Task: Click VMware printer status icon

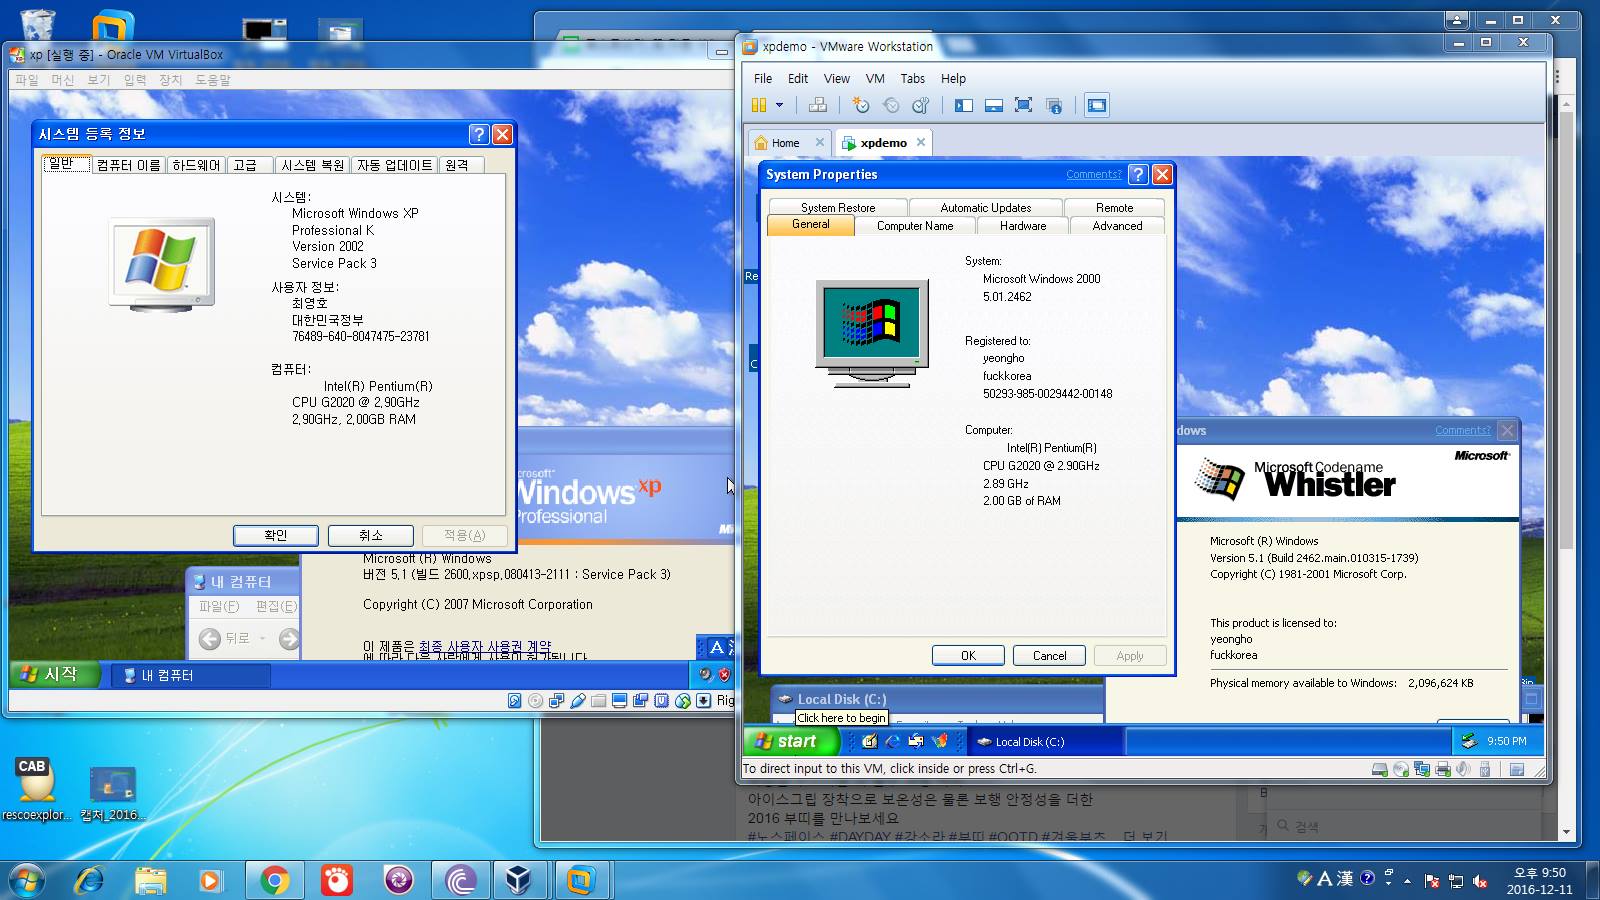Action: (x=1443, y=769)
